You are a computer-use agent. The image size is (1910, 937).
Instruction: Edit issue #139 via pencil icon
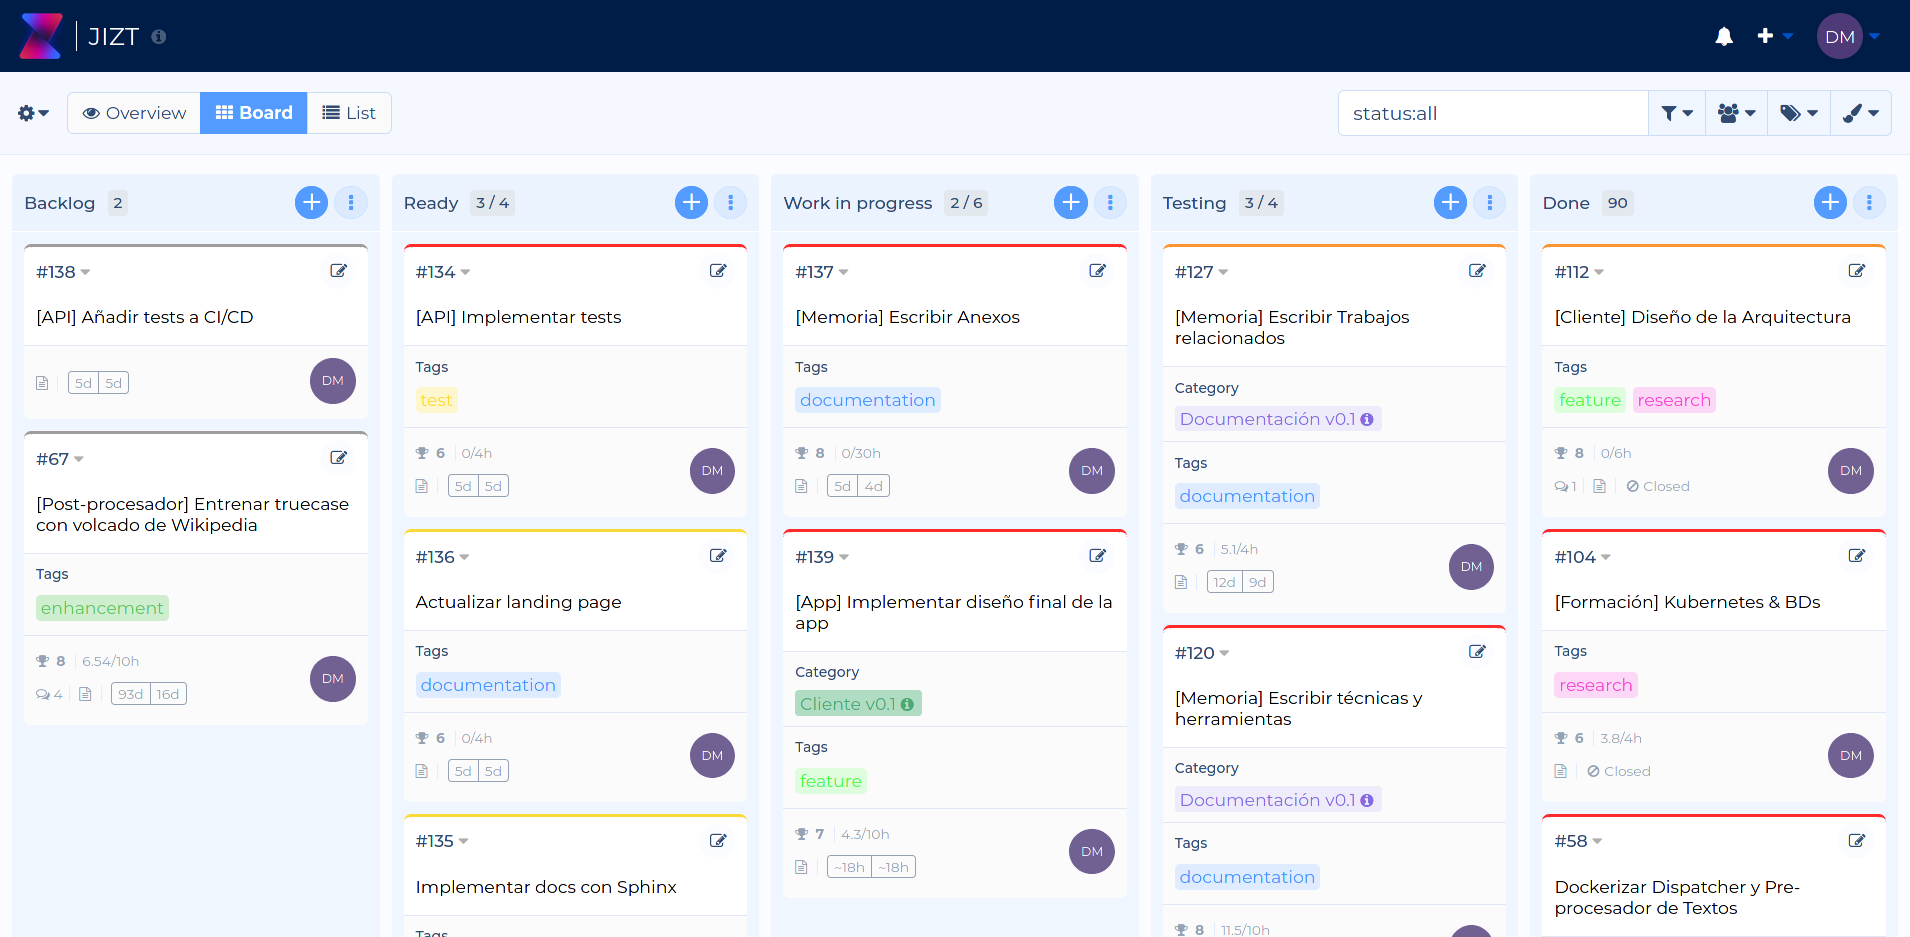(x=1098, y=556)
